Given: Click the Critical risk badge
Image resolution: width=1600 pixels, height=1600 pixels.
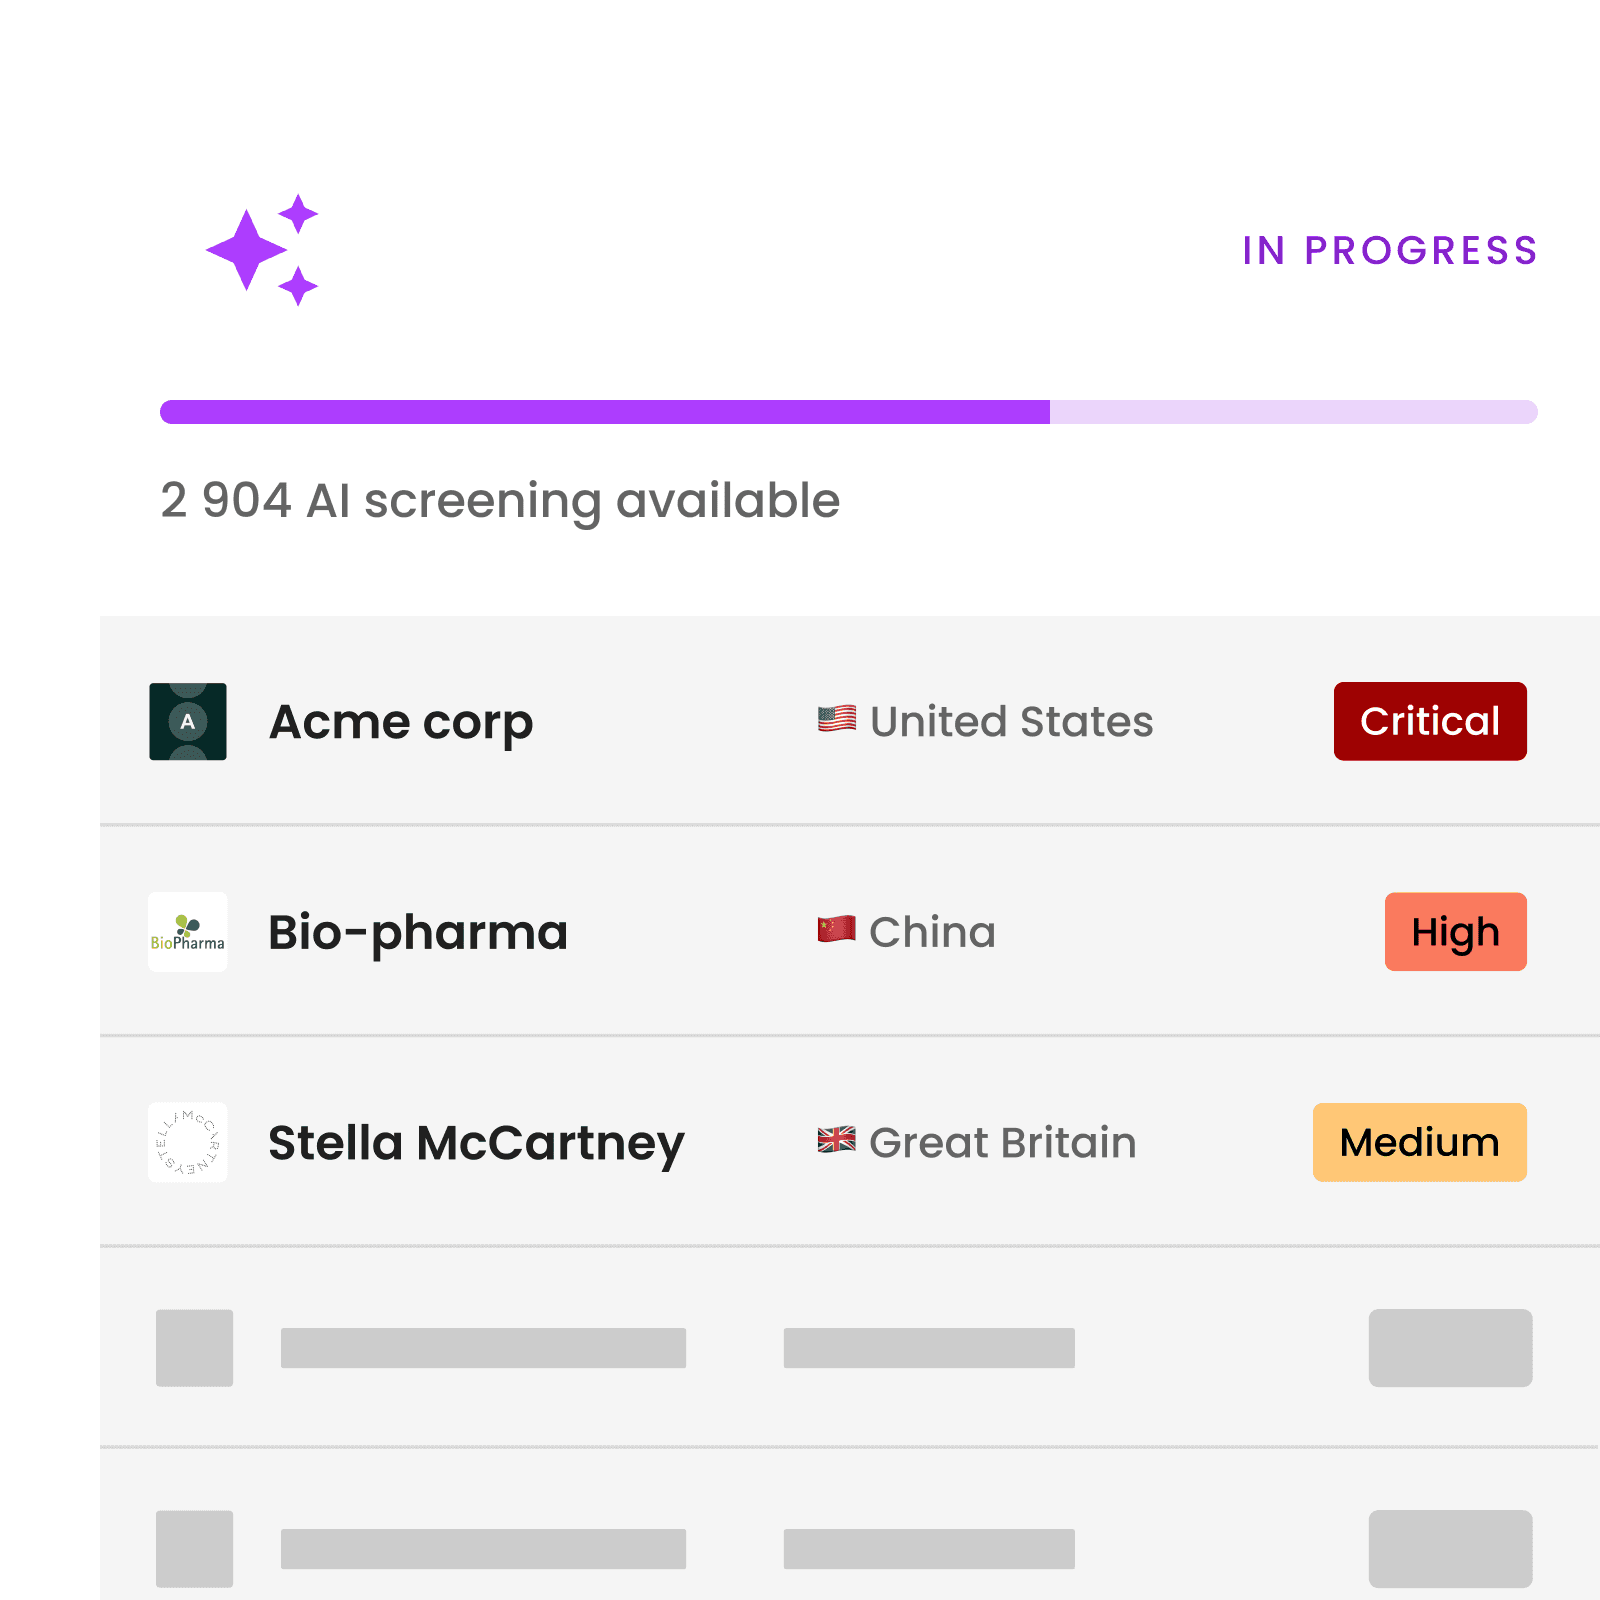Looking at the screenshot, I should (x=1430, y=722).
